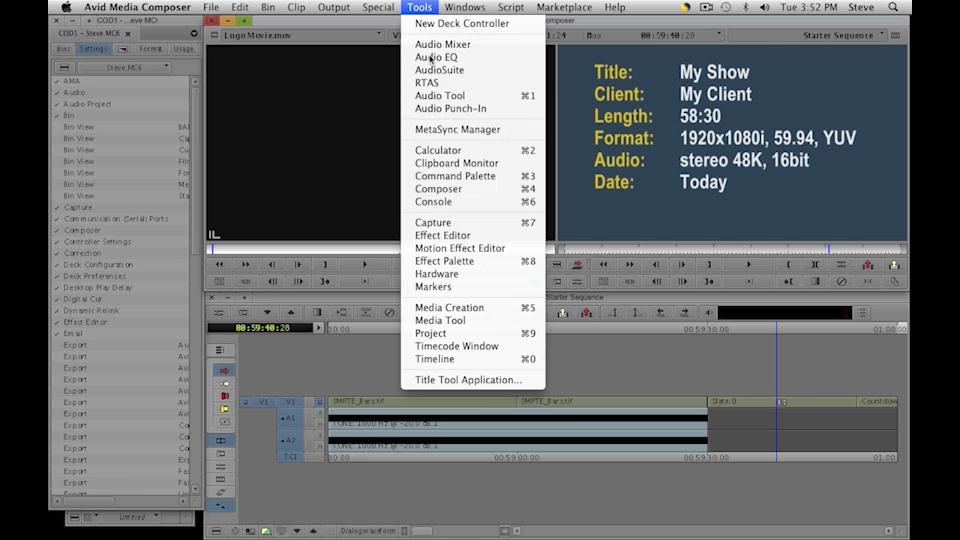Open the Logo Movie.mov clip name menu
960x540 pixels.
pos(300,35)
